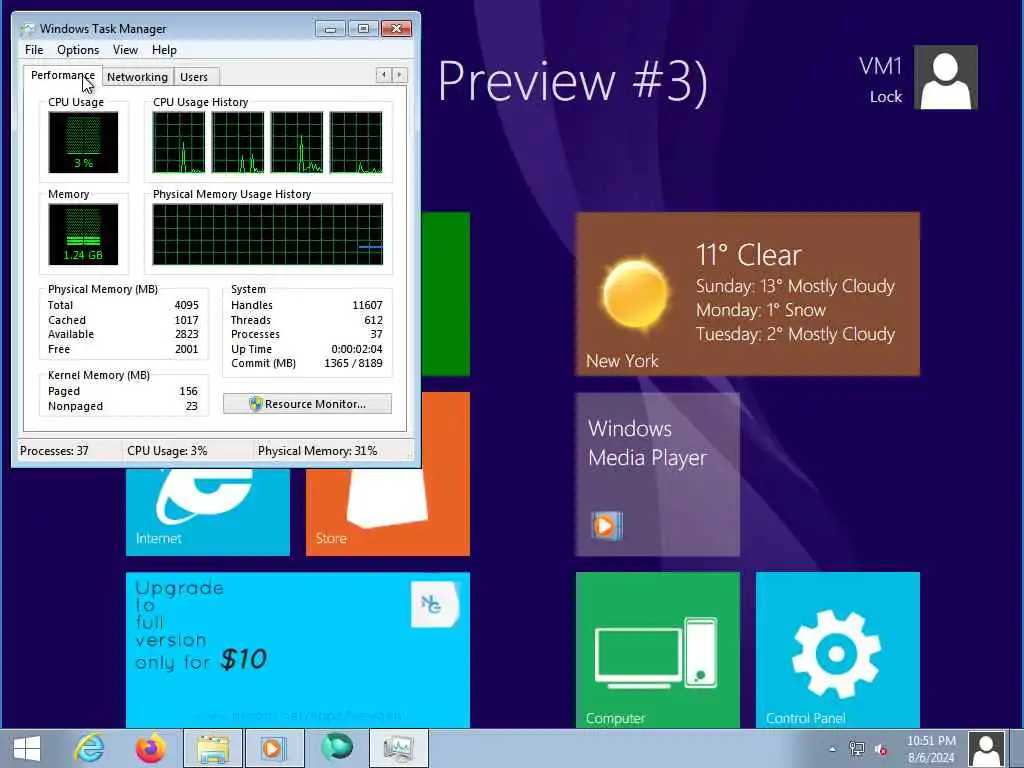Open the Help menu in Task Manager
The height and width of the screenshot is (768, 1024).
(x=164, y=50)
